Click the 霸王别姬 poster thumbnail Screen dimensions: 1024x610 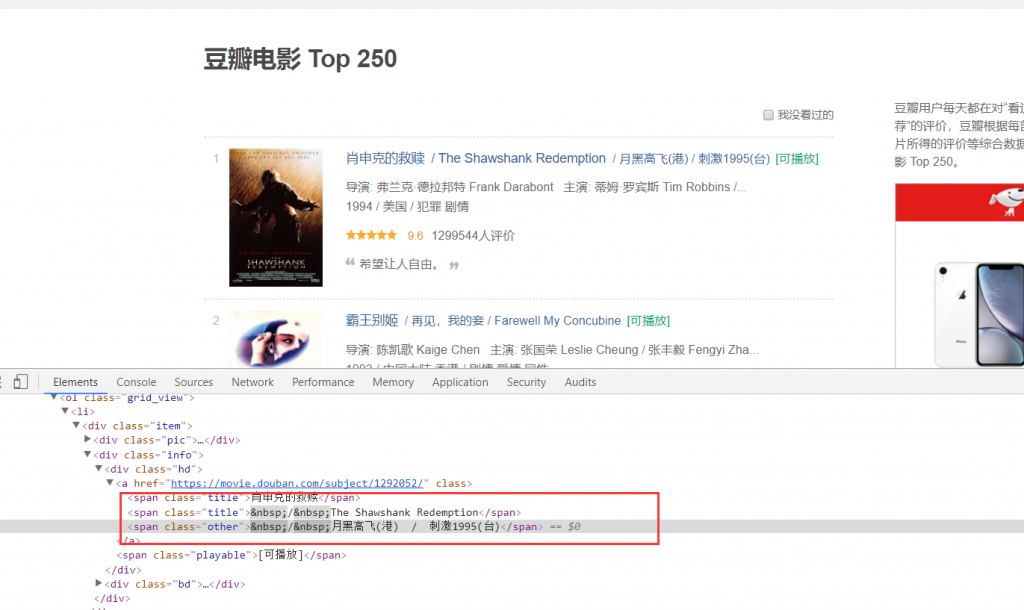(275, 338)
